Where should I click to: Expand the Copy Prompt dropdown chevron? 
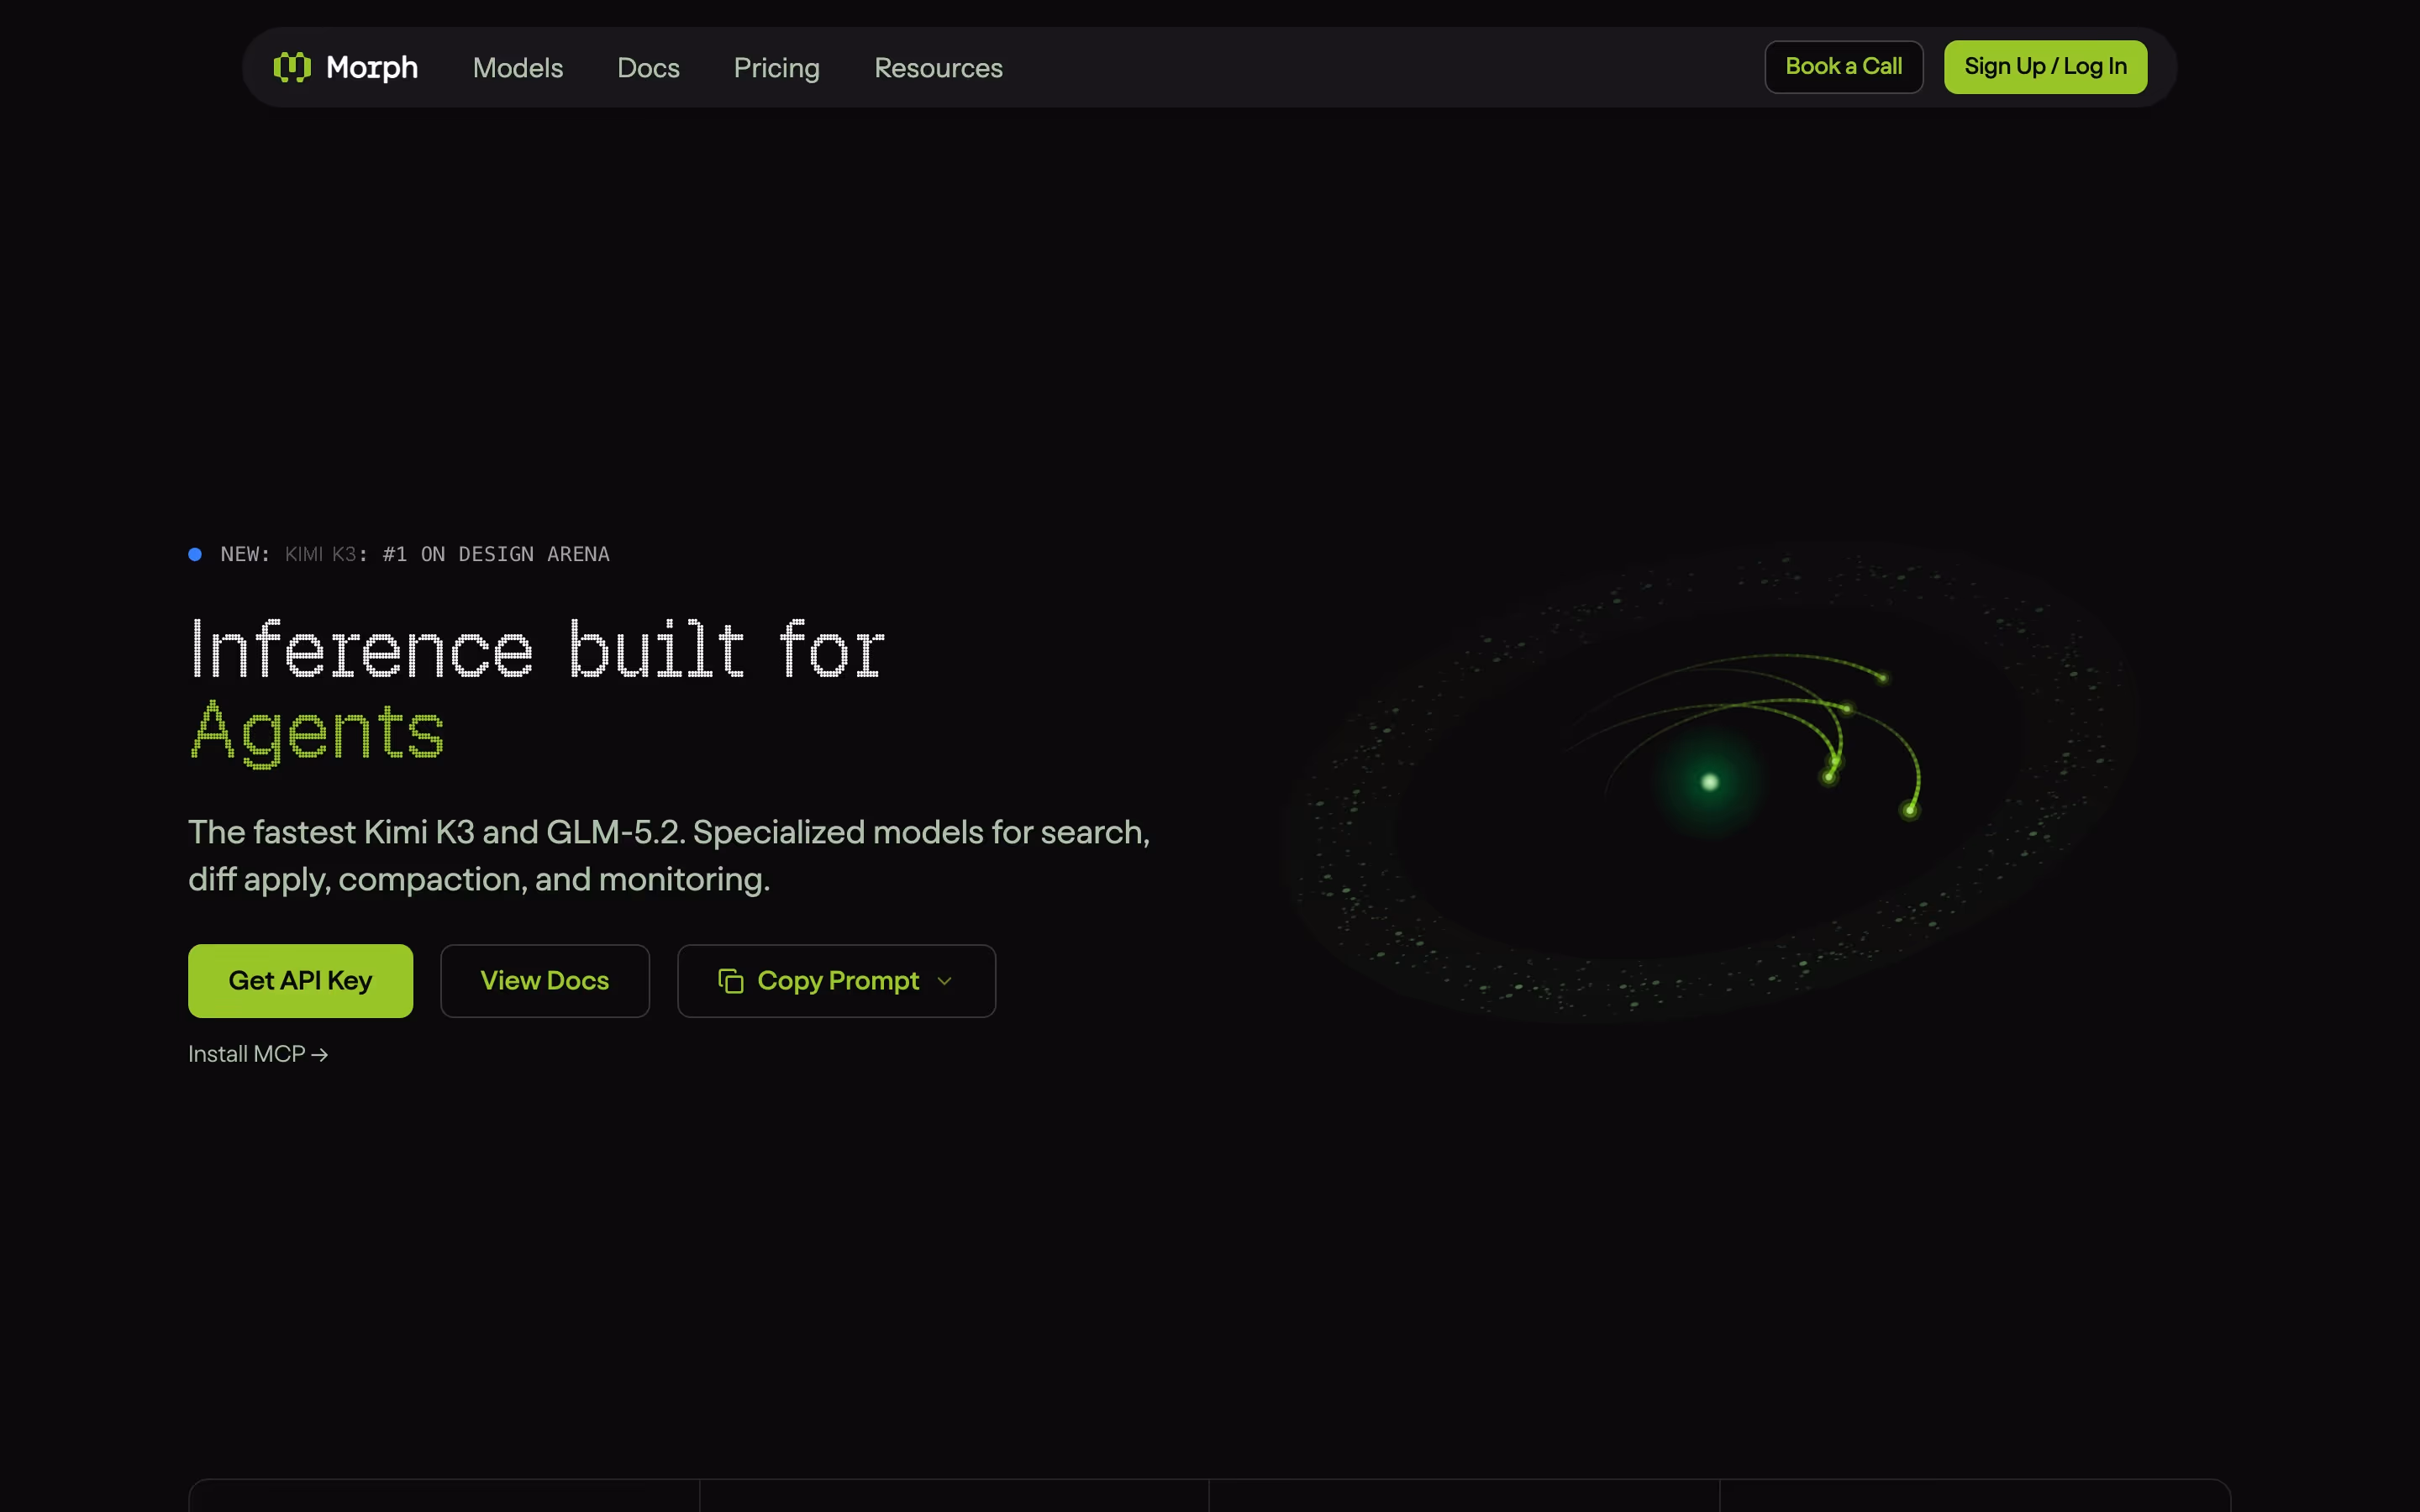coord(944,981)
